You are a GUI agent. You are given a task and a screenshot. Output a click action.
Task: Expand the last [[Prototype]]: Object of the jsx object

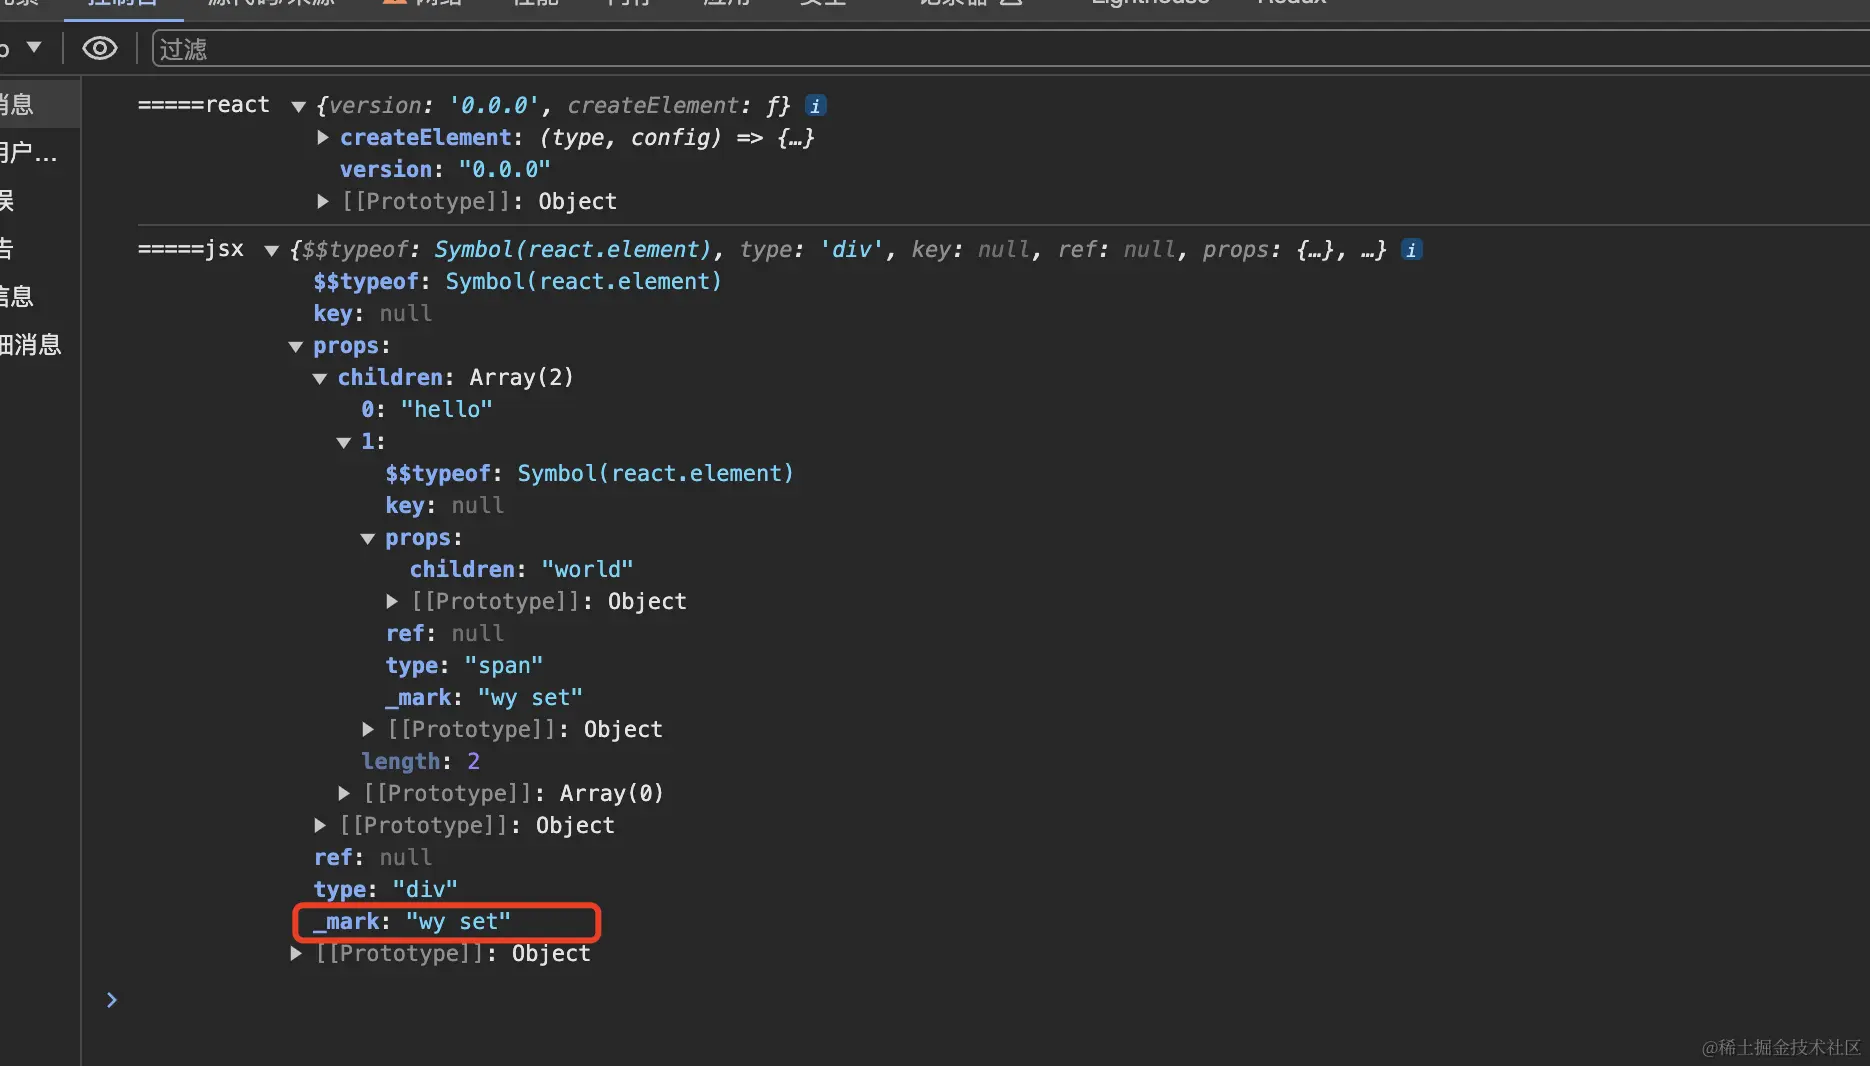[x=296, y=954]
